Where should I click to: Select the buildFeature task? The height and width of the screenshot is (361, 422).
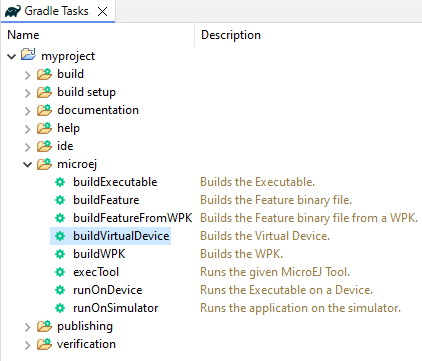pos(106,200)
